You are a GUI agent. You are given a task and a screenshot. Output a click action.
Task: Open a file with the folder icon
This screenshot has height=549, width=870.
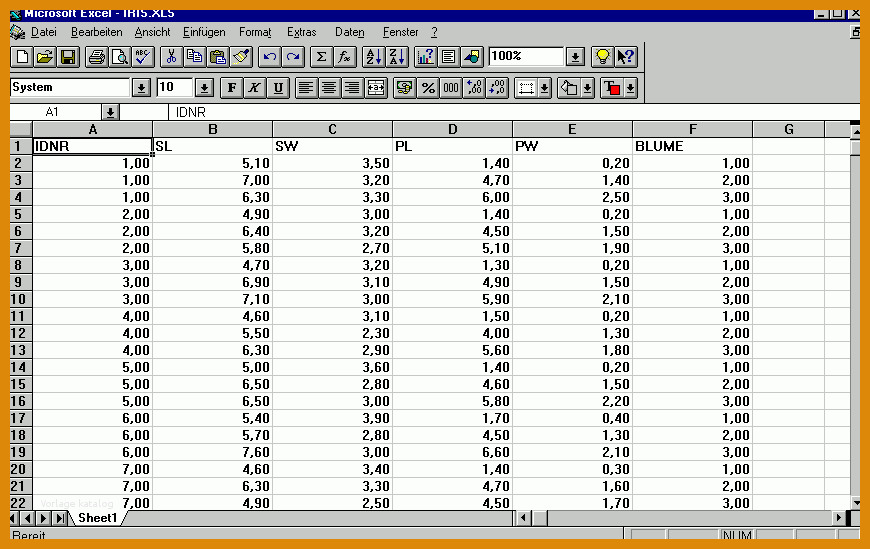(x=45, y=57)
